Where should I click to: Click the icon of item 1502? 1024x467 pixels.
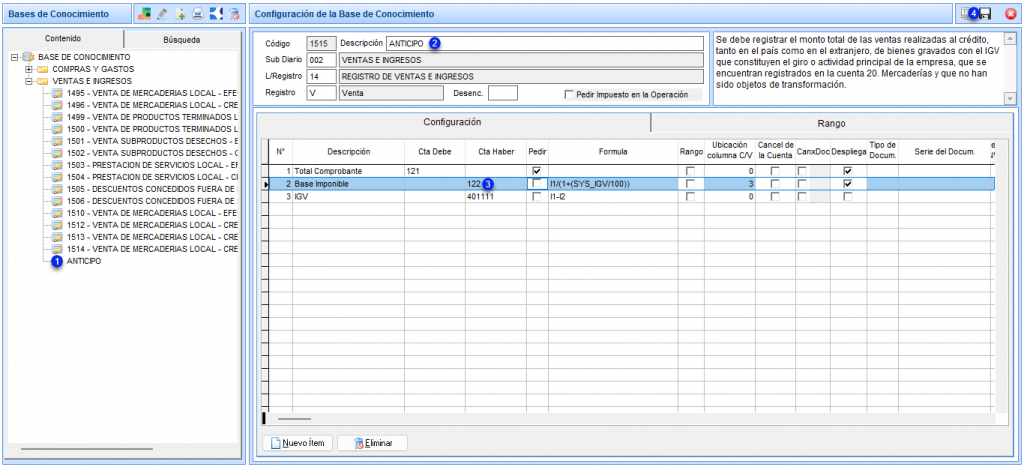[x=58, y=153]
